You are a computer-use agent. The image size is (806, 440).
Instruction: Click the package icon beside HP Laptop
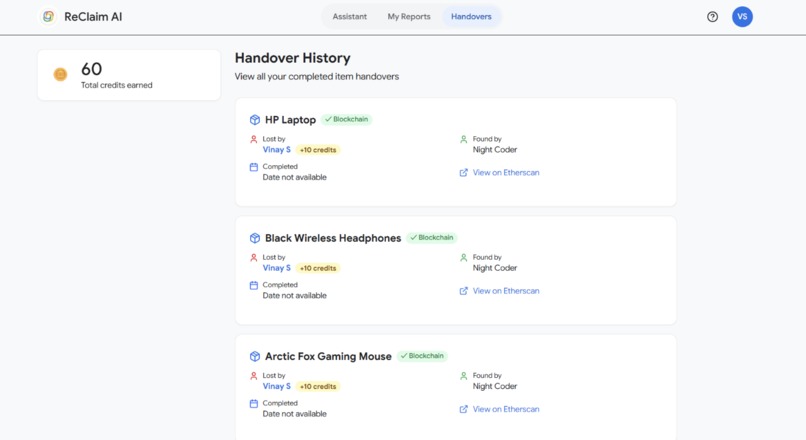tap(254, 120)
